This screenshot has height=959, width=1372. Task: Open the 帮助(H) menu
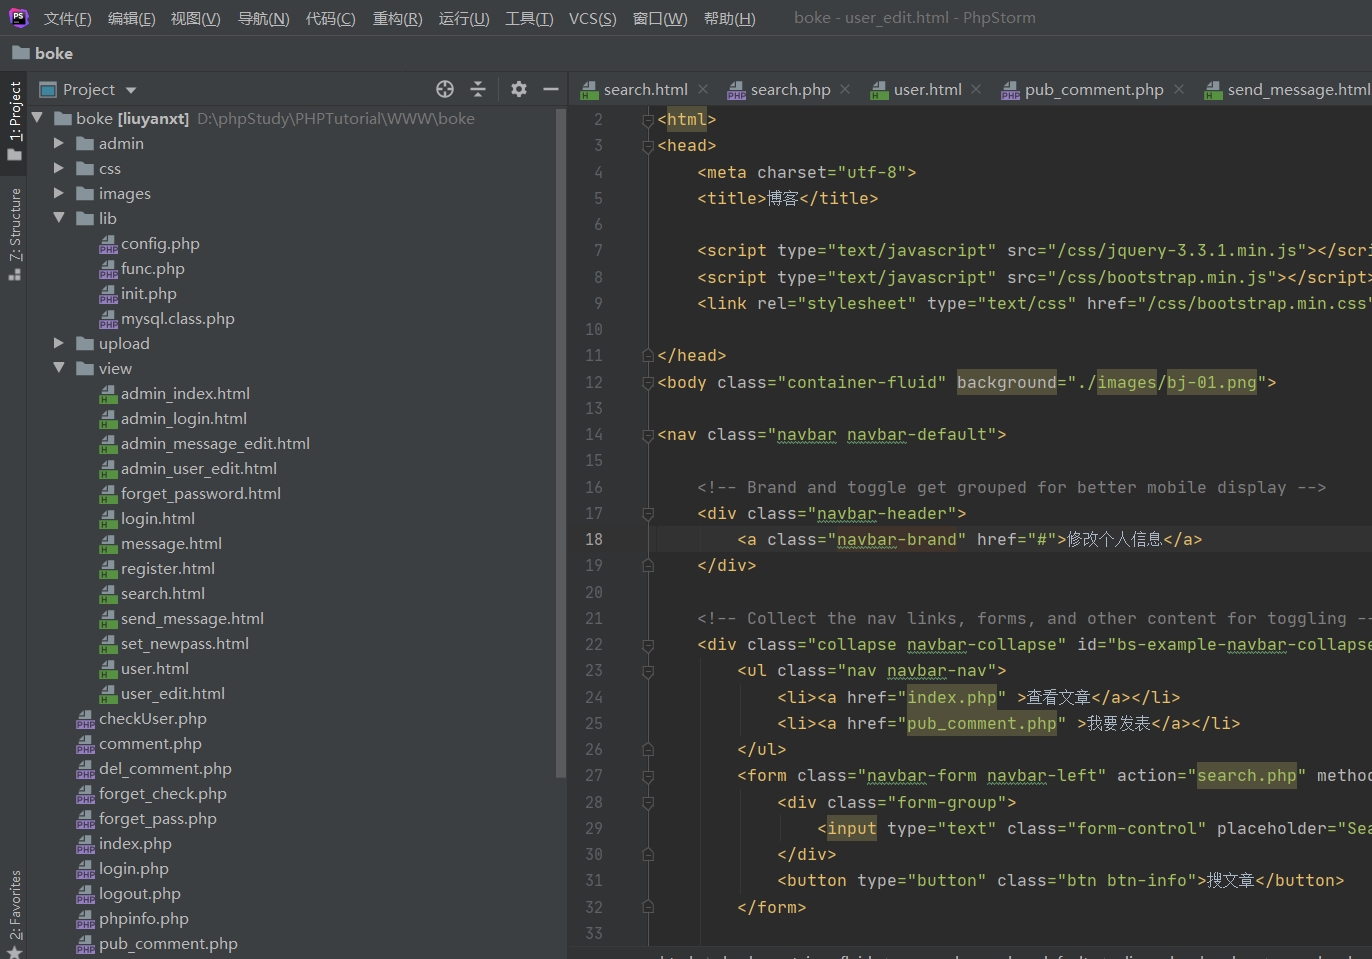(729, 19)
